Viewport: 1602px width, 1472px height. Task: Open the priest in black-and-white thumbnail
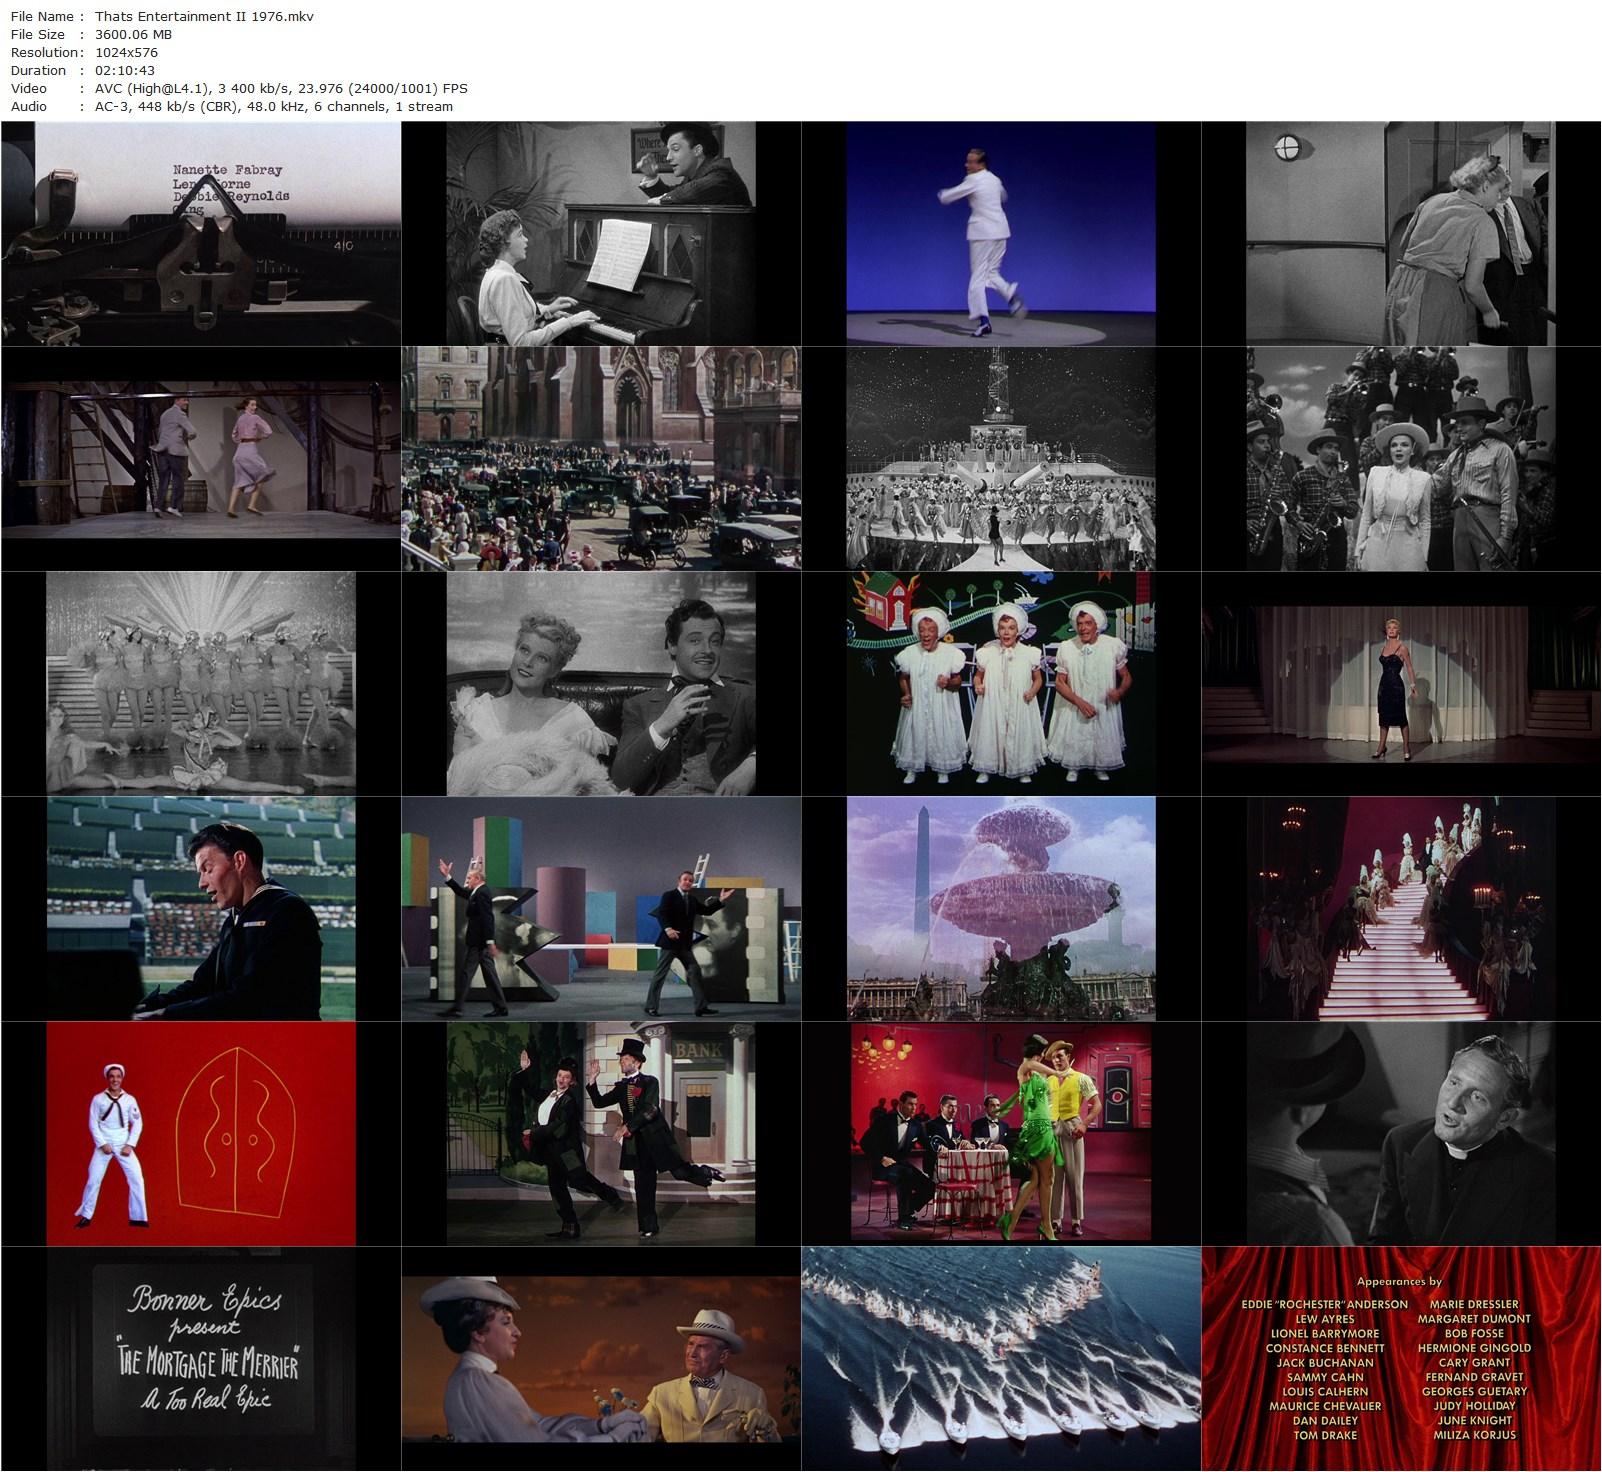click(x=1401, y=1134)
